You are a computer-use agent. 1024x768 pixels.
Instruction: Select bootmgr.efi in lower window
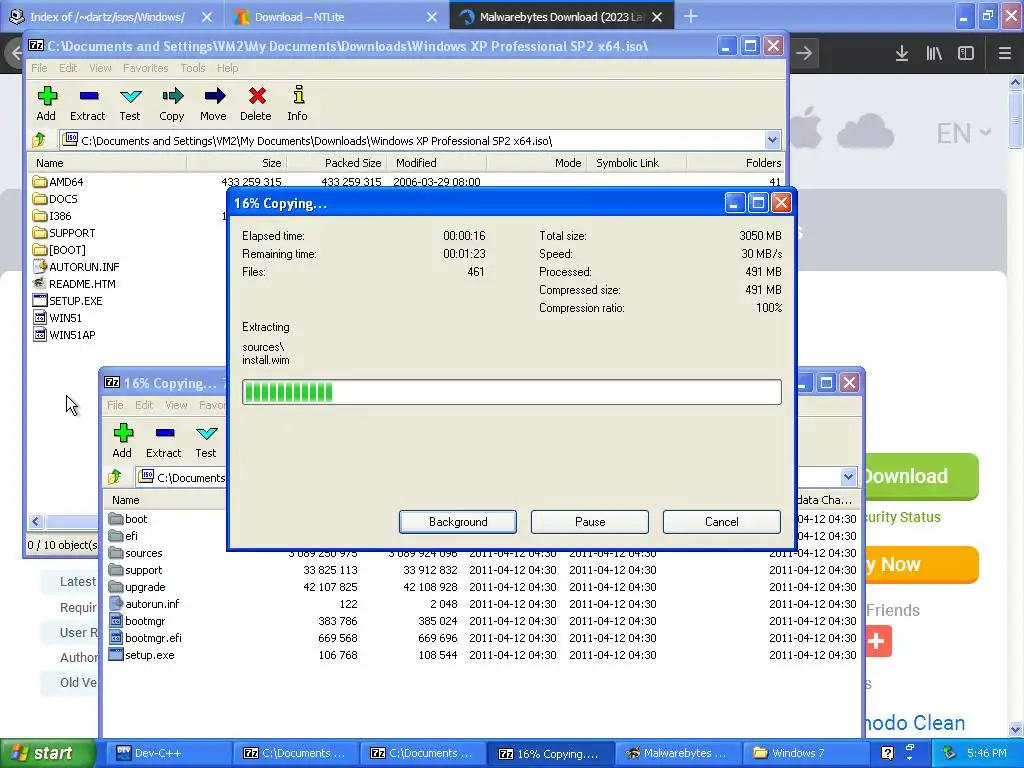(145, 637)
